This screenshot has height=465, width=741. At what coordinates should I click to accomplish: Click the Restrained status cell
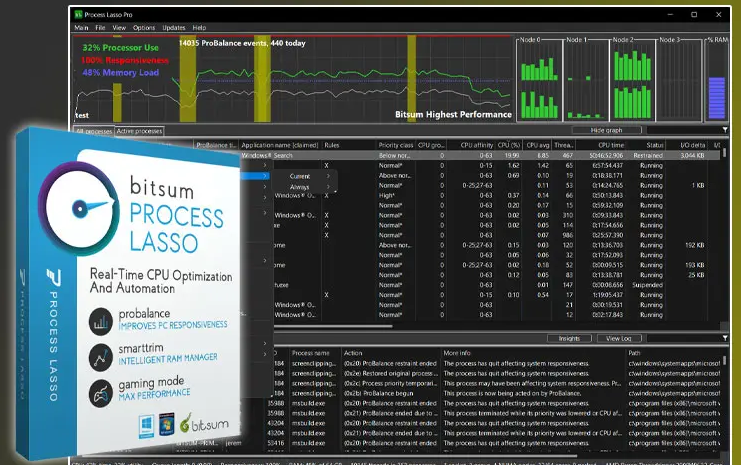coord(647,155)
